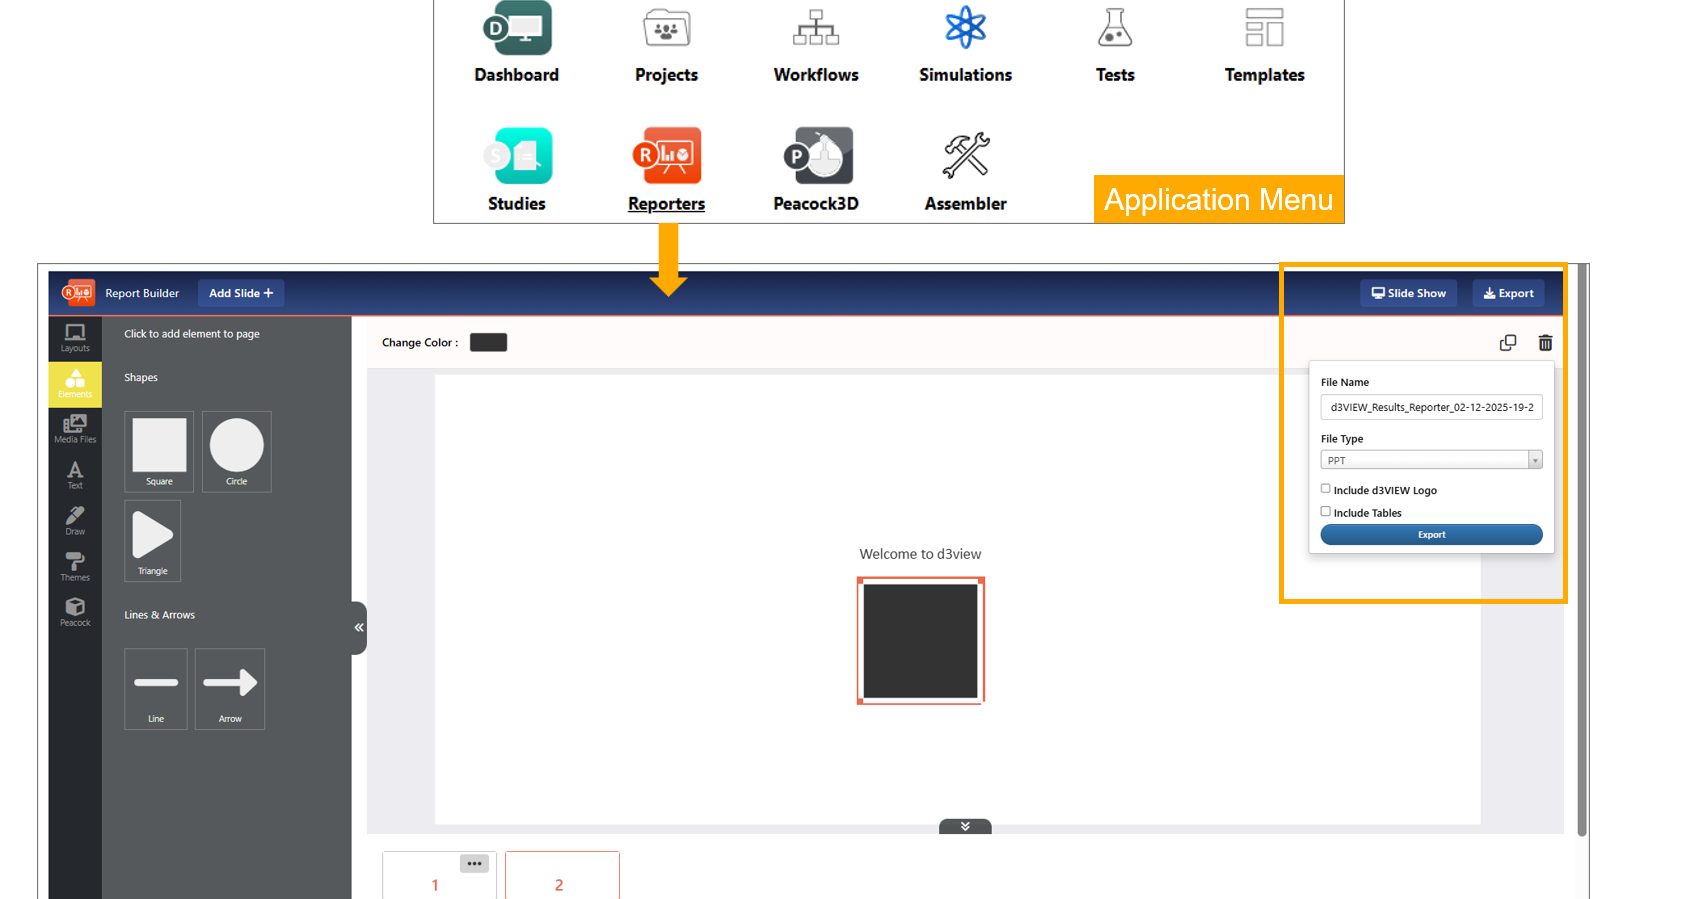Select the Media Files sidebar icon
Viewport: 1705px width, 899px height.
75,429
